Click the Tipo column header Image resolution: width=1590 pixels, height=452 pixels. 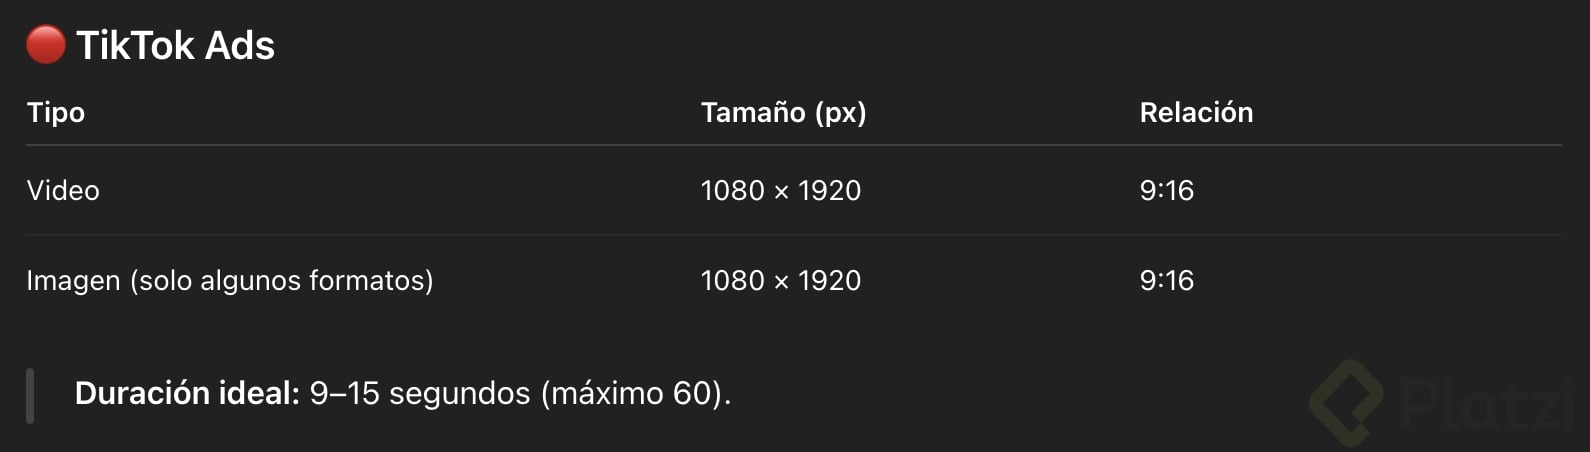pos(56,112)
